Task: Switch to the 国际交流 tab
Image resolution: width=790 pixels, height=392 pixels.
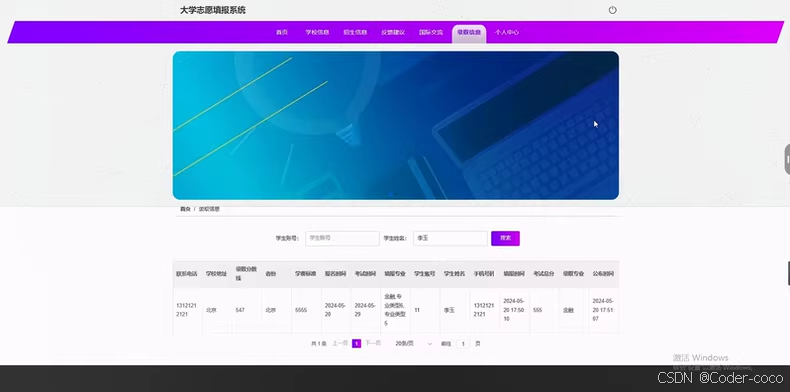Action: point(431,32)
